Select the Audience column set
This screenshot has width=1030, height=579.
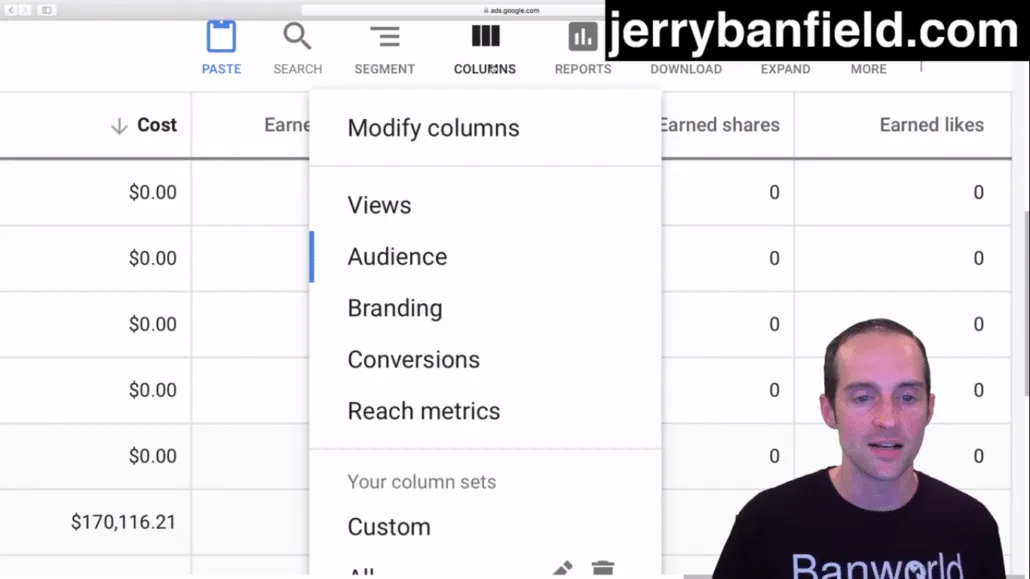[397, 256]
